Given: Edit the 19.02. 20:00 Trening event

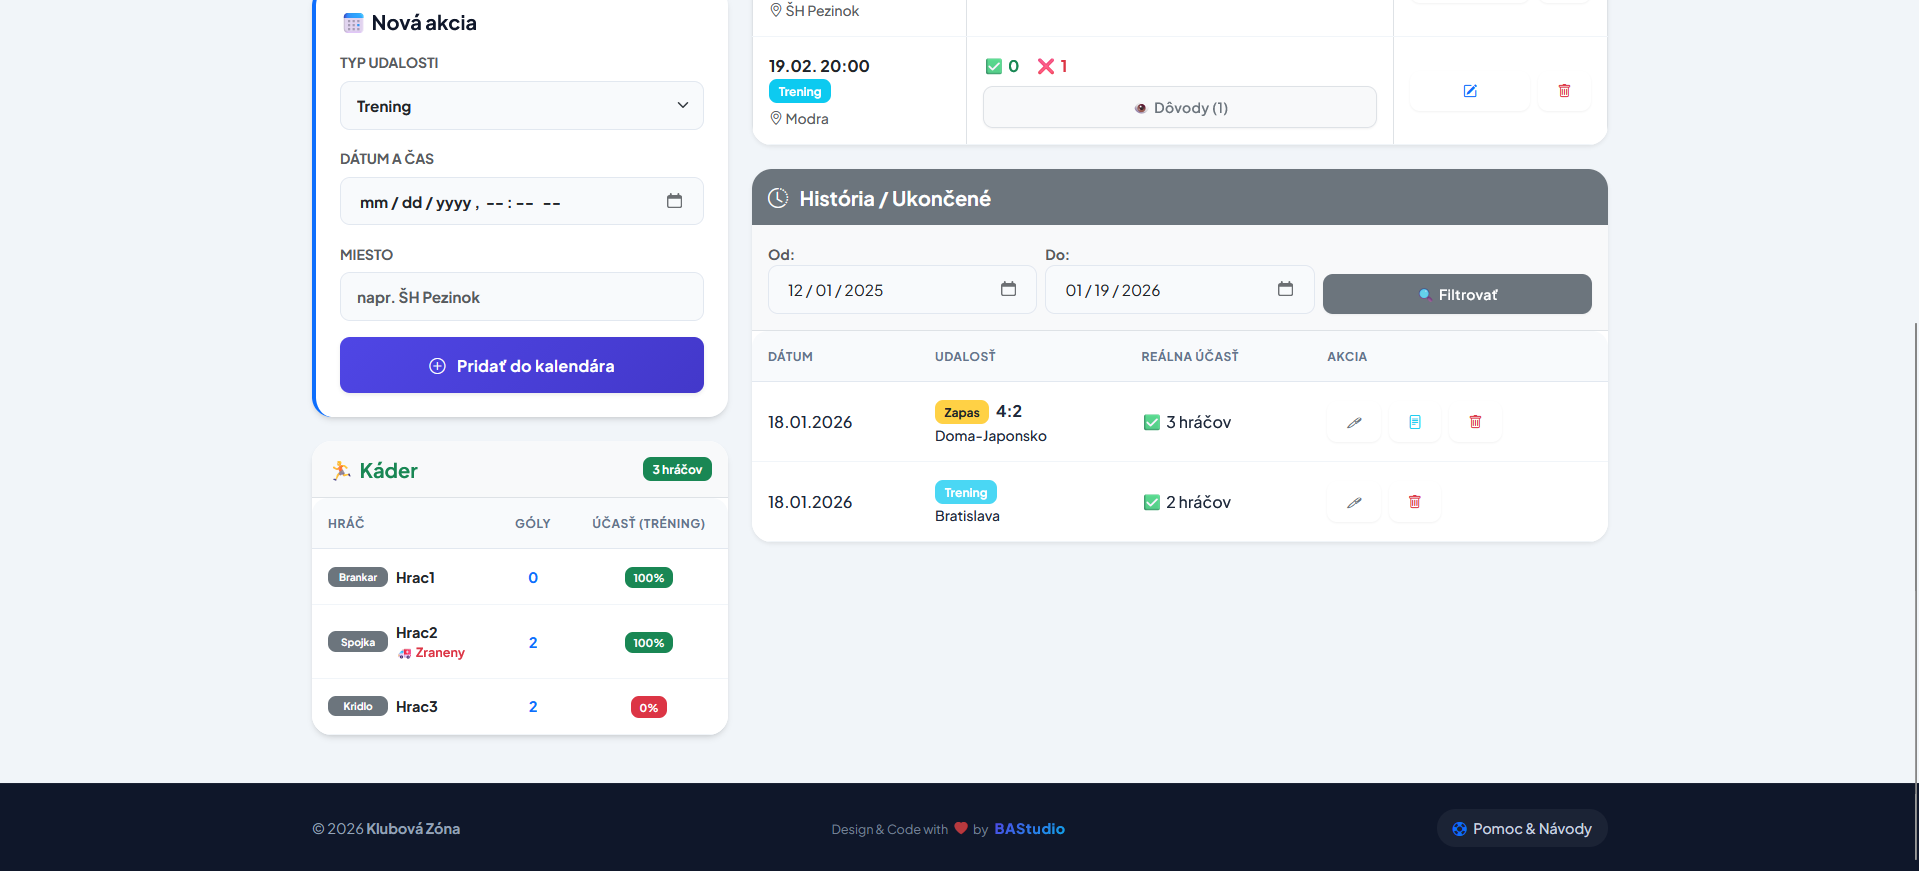Looking at the screenshot, I should point(1469,91).
